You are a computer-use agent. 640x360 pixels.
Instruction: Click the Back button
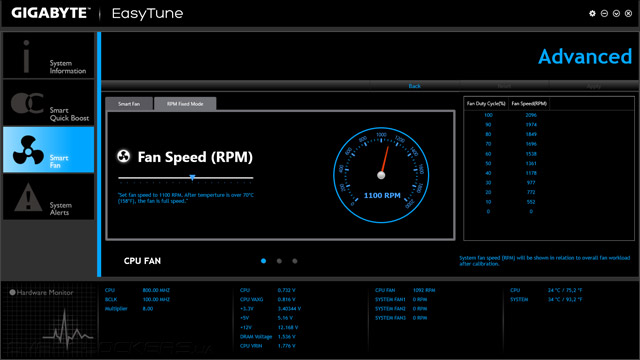click(x=415, y=86)
